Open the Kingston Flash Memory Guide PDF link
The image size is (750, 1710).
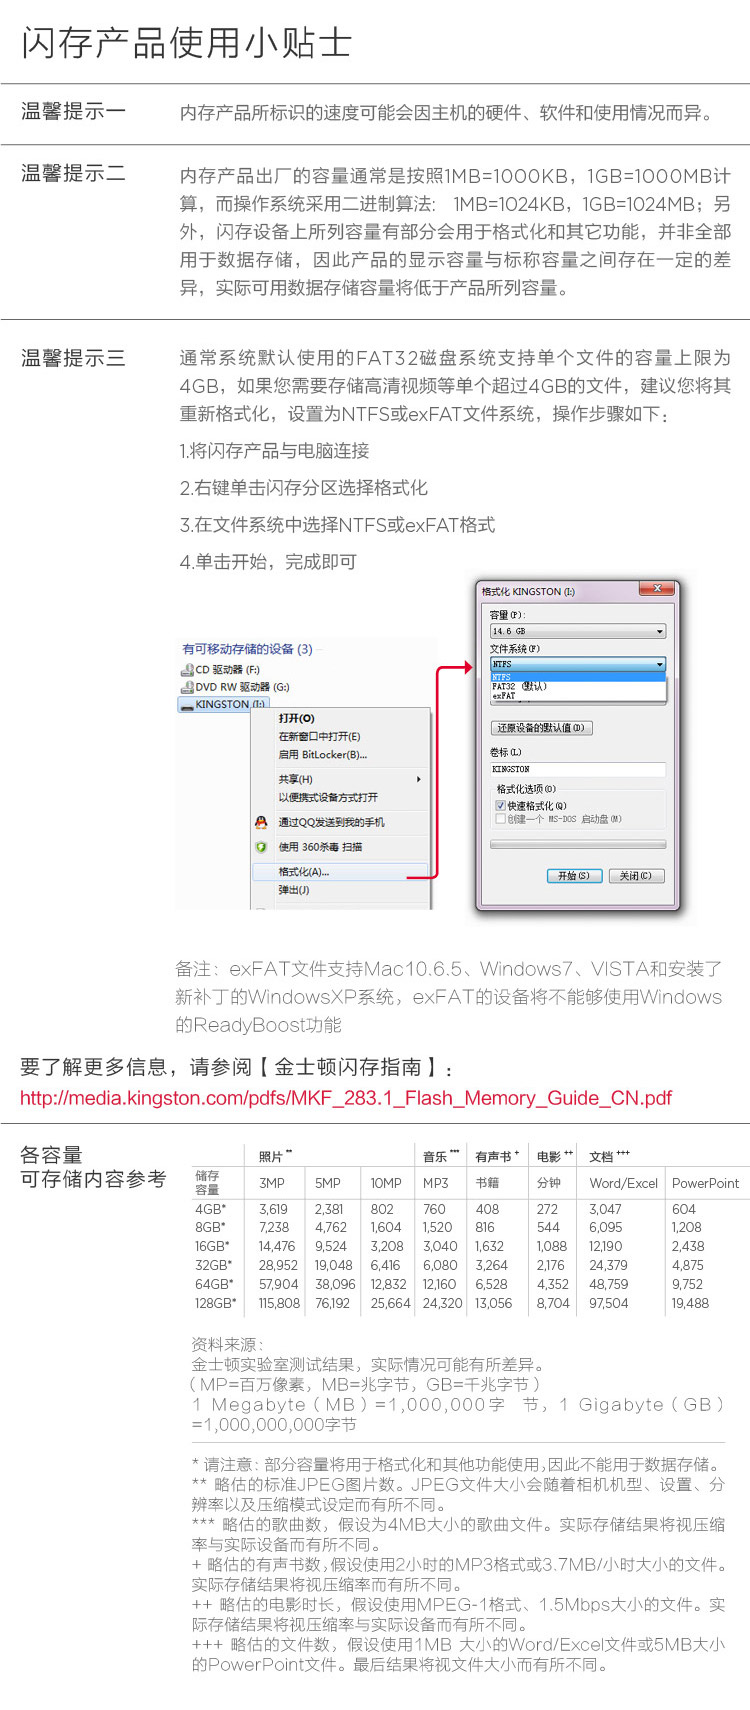(x=346, y=1098)
